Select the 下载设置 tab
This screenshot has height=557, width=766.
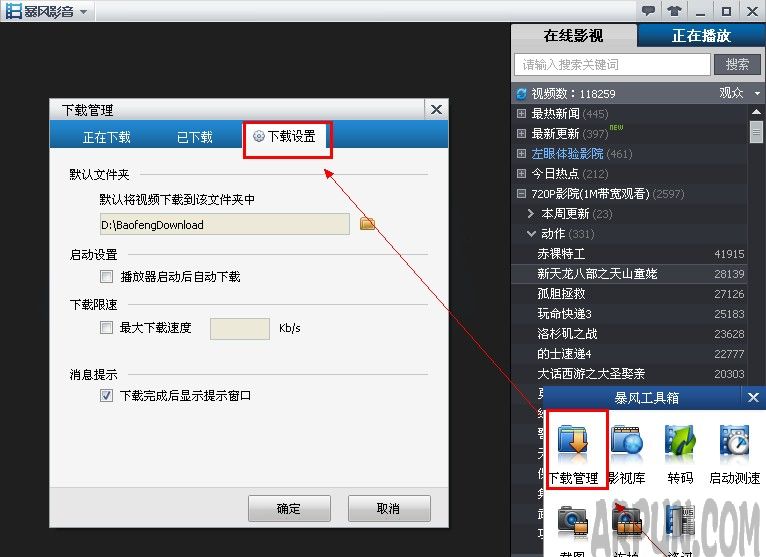[x=284, y=136]
